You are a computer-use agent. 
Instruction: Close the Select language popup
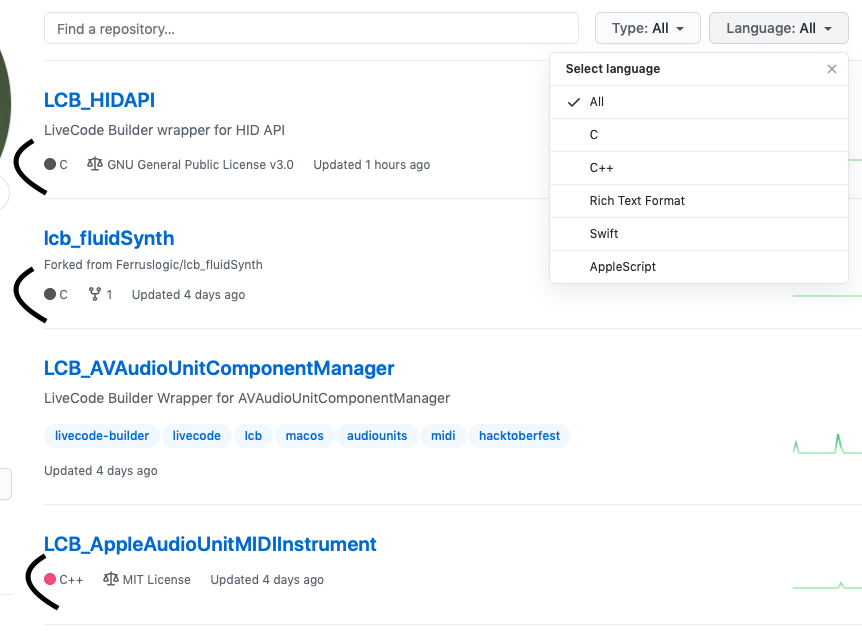pos(831,69)
